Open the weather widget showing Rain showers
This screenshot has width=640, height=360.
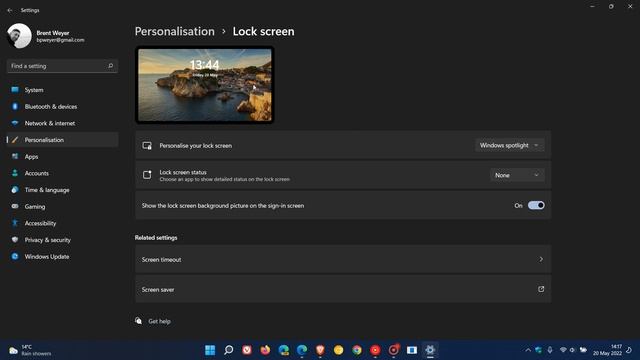tap(31, 350)
